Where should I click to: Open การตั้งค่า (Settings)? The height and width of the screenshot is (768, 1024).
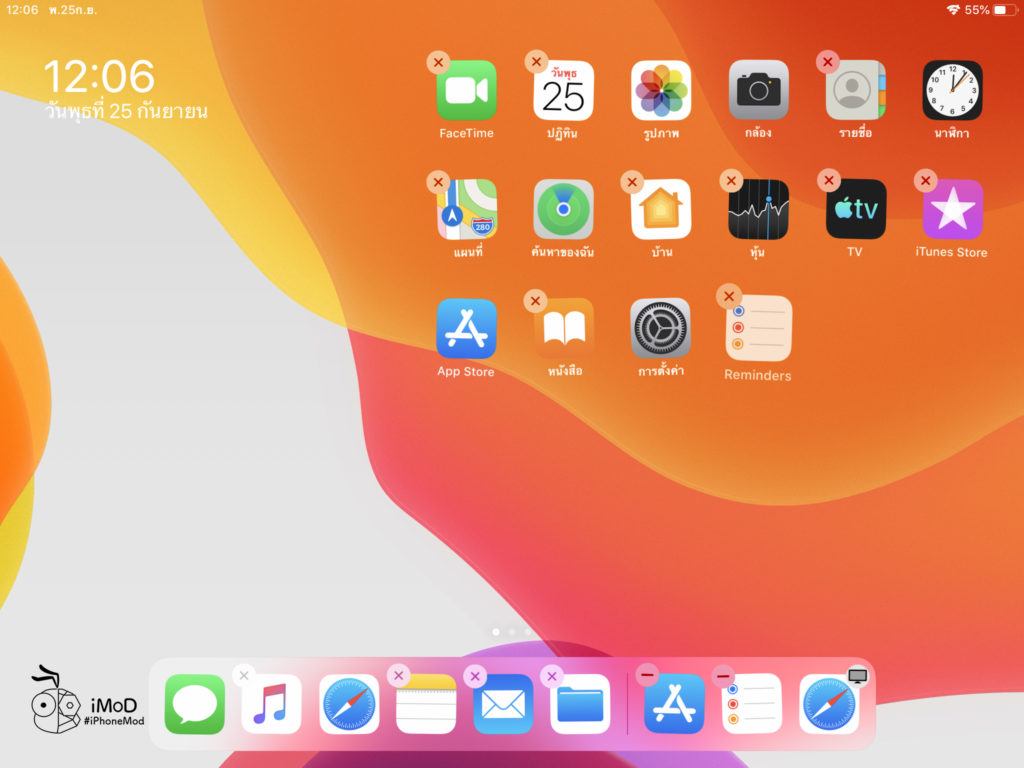[660, 332]
